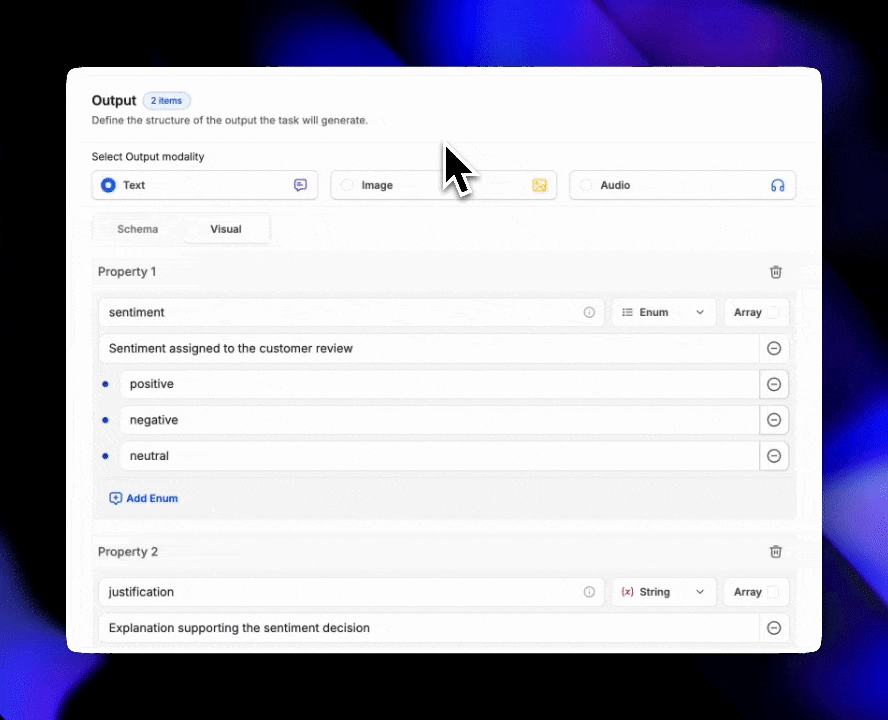Edit the sentiment property name field
The image size is (888, 720).
pyautogui.click(x=351, y=312)
